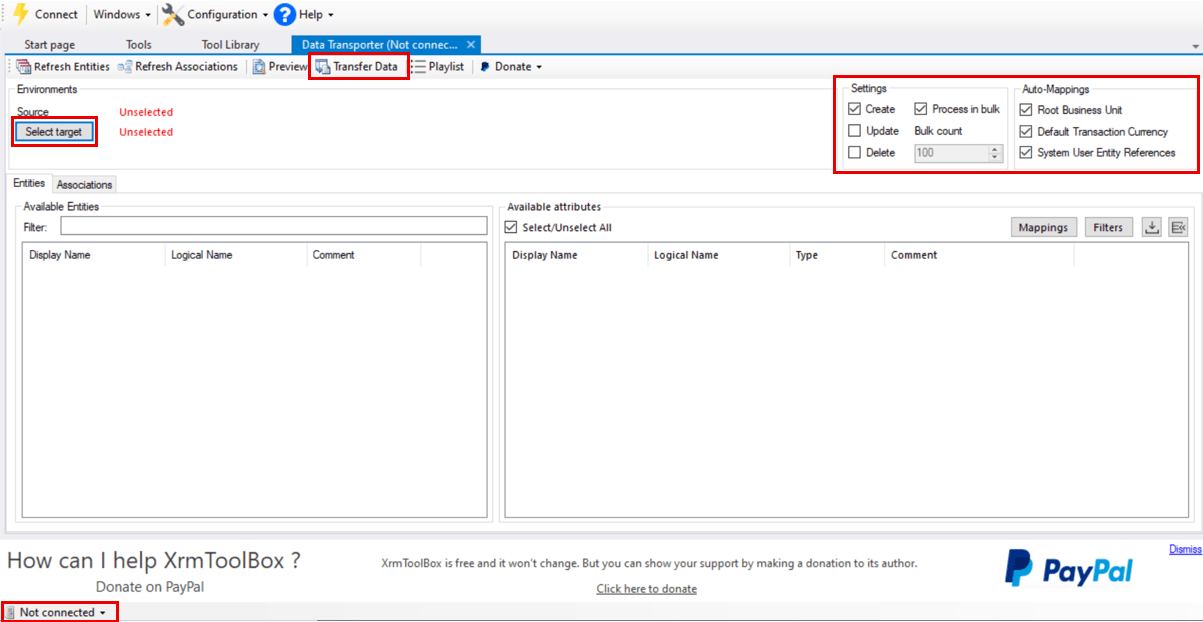Expand the Configuration dropdown menu
1203x622 pixels.
point(265,15)
